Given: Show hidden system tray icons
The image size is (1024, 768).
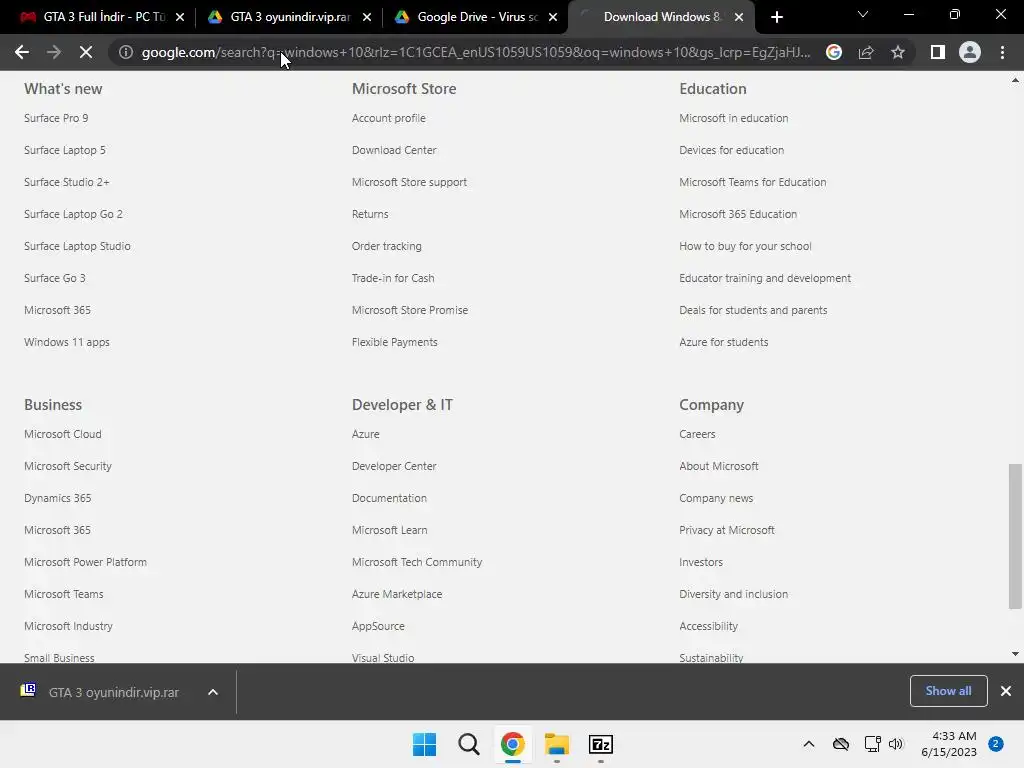Looking at the screenshot, I should coord(808,744).
